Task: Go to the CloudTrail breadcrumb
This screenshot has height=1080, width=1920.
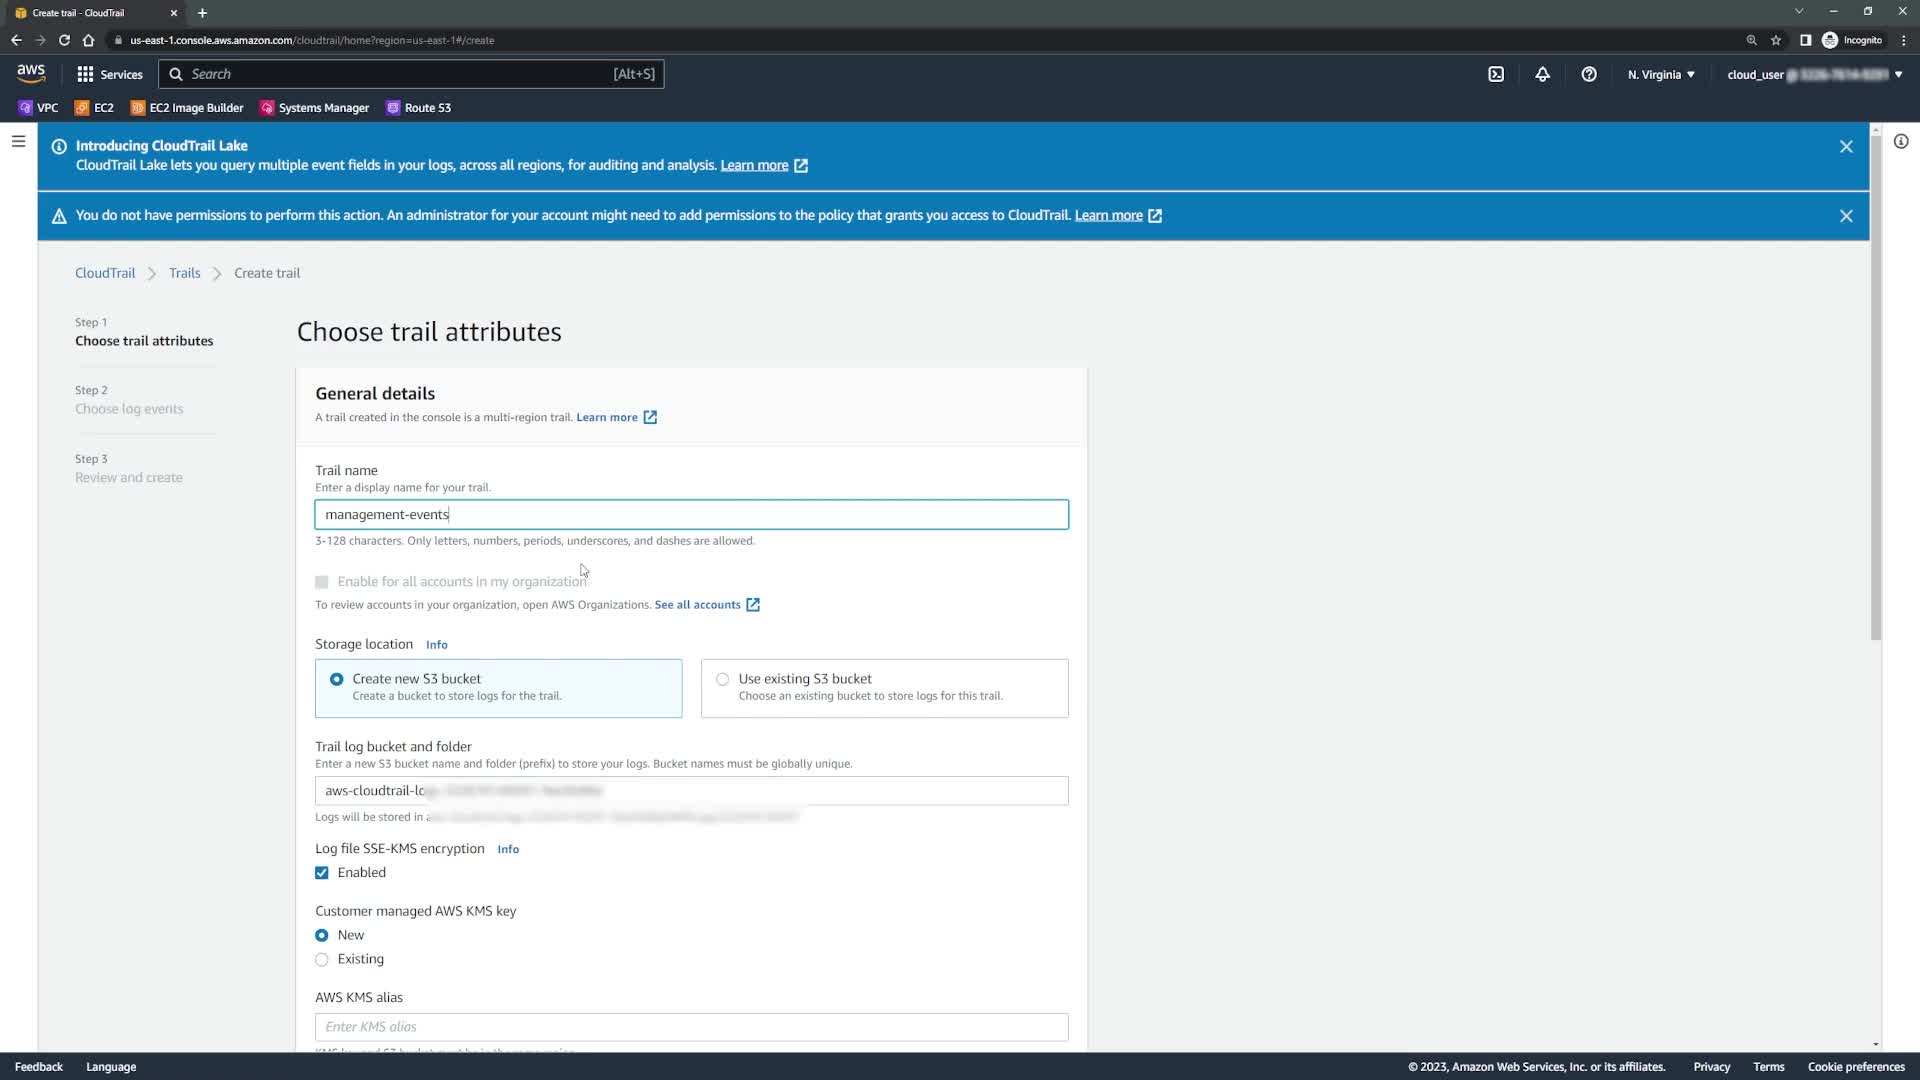Action: [x=105, y=273]
